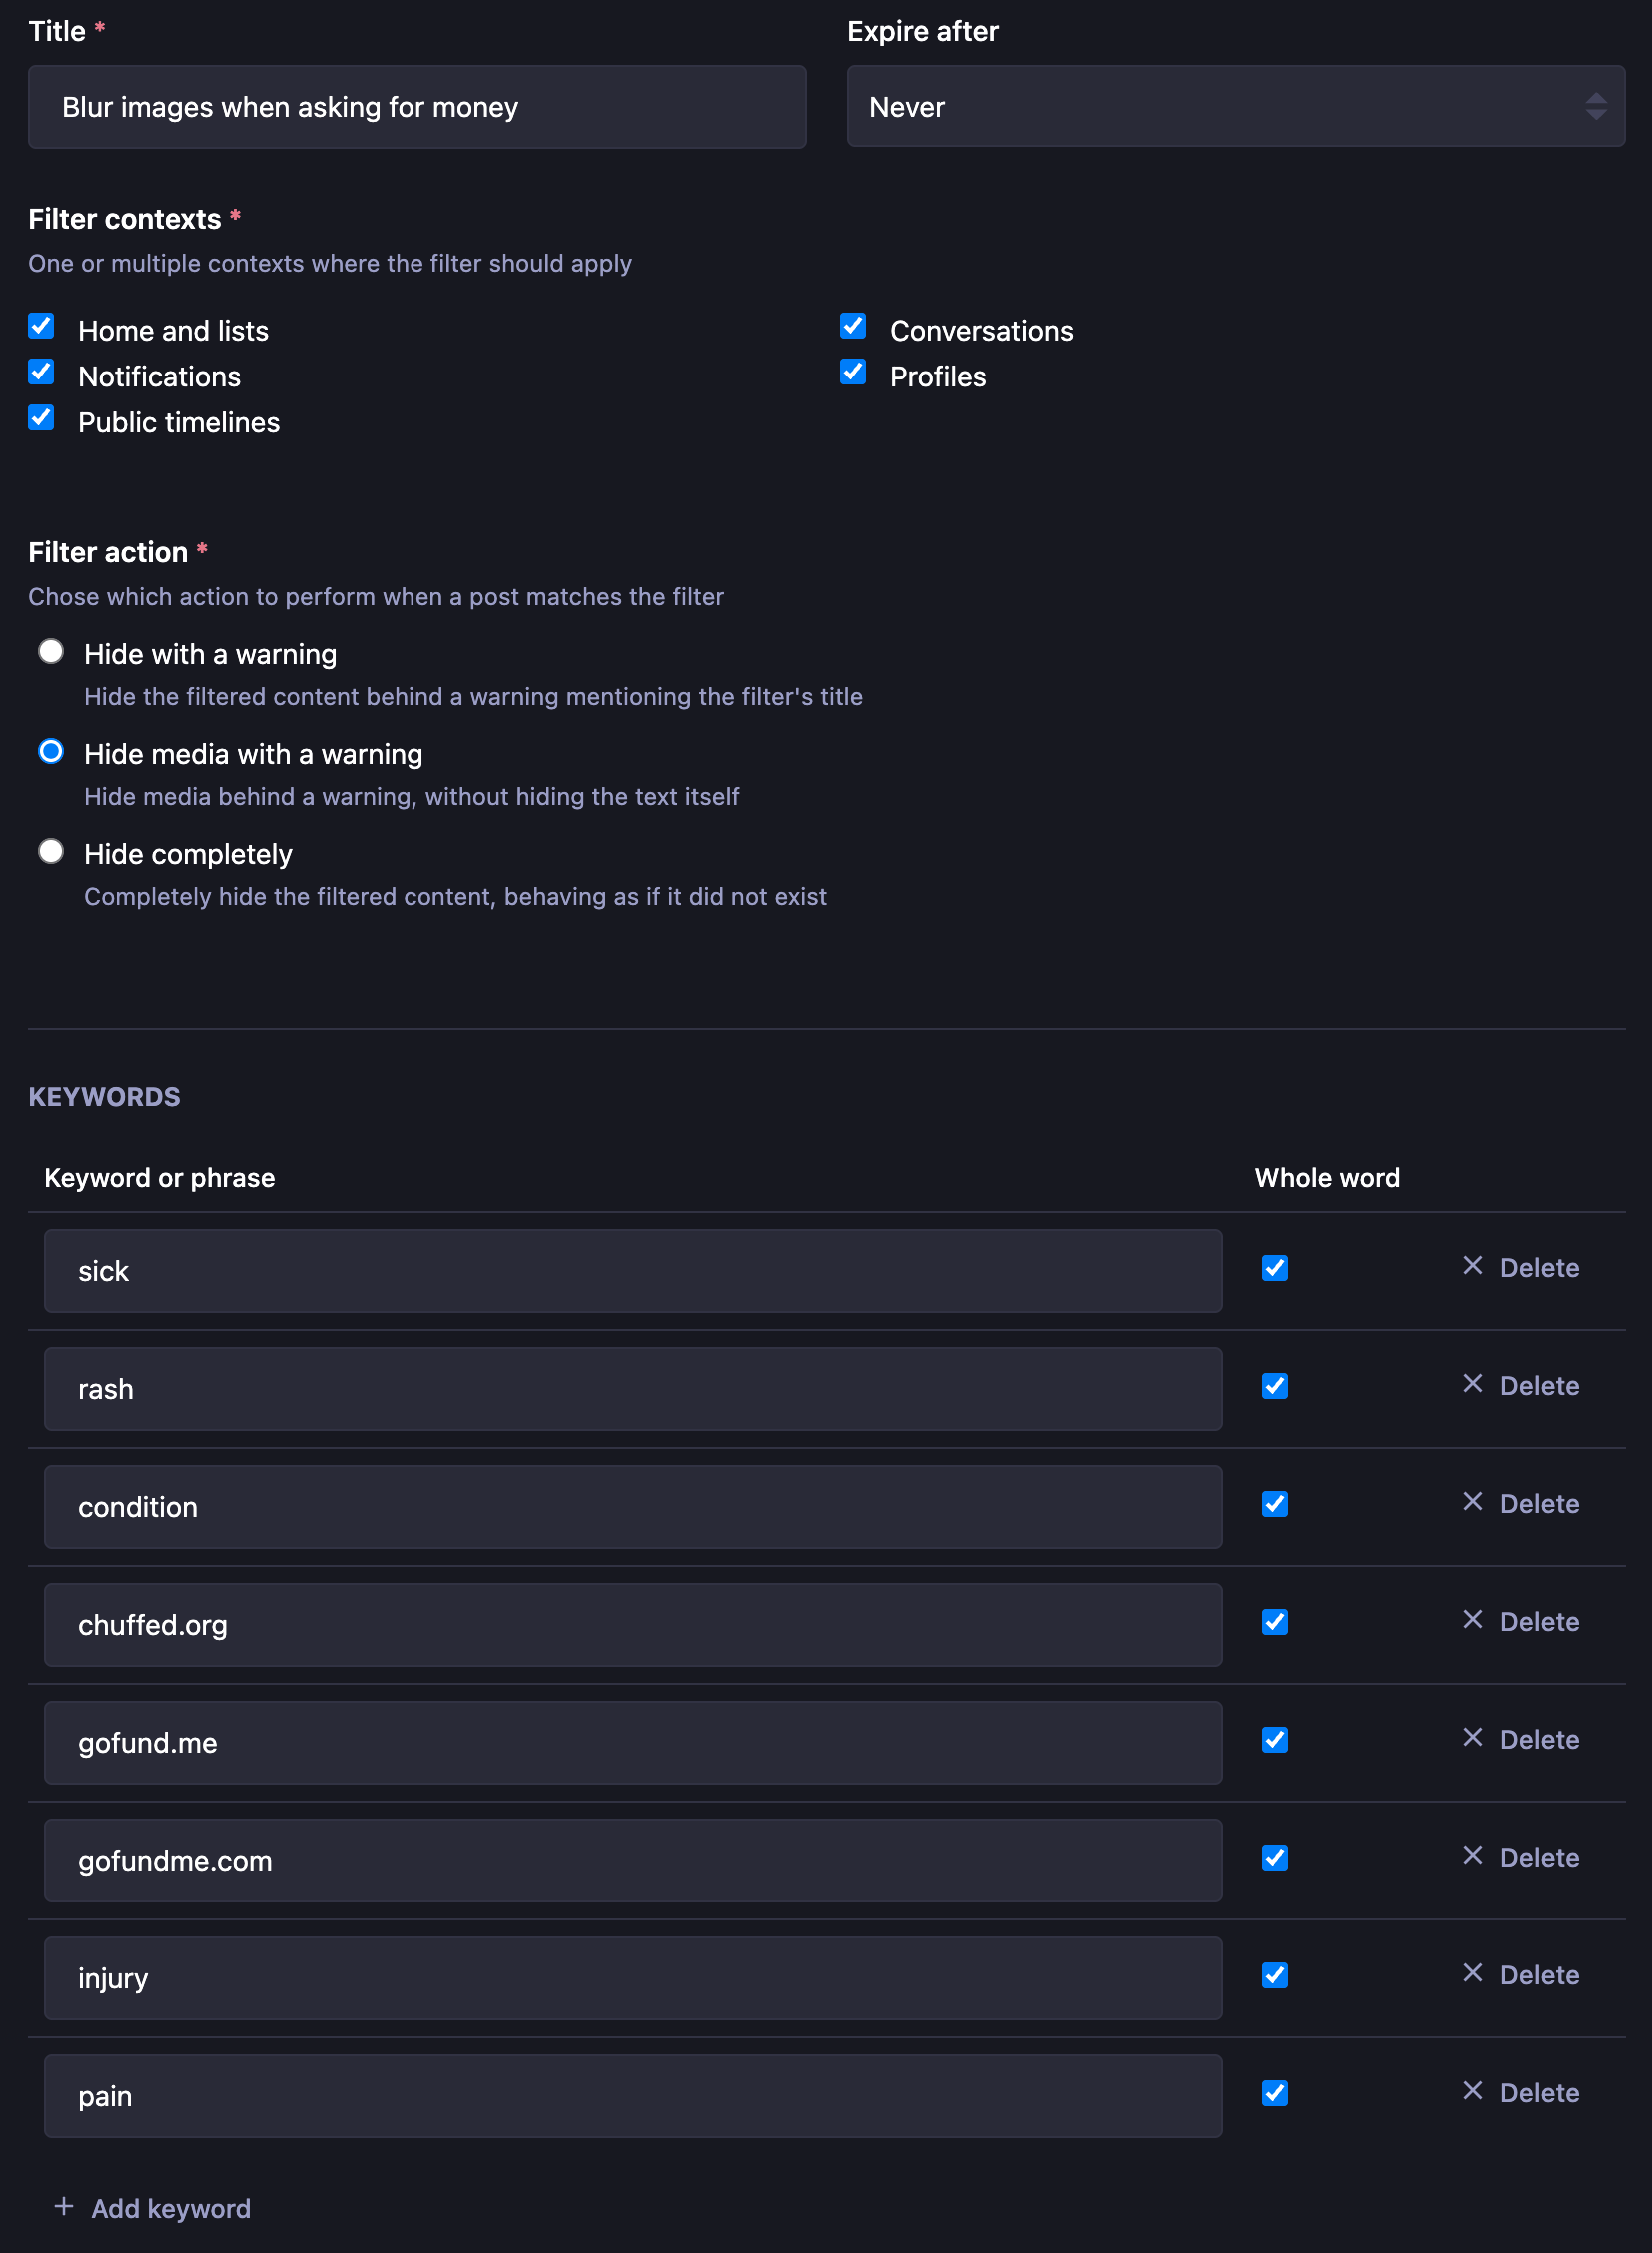Click the X icon for 'injury' keyword
1652x2253 pixels.
click(x=1472, y=1973)
